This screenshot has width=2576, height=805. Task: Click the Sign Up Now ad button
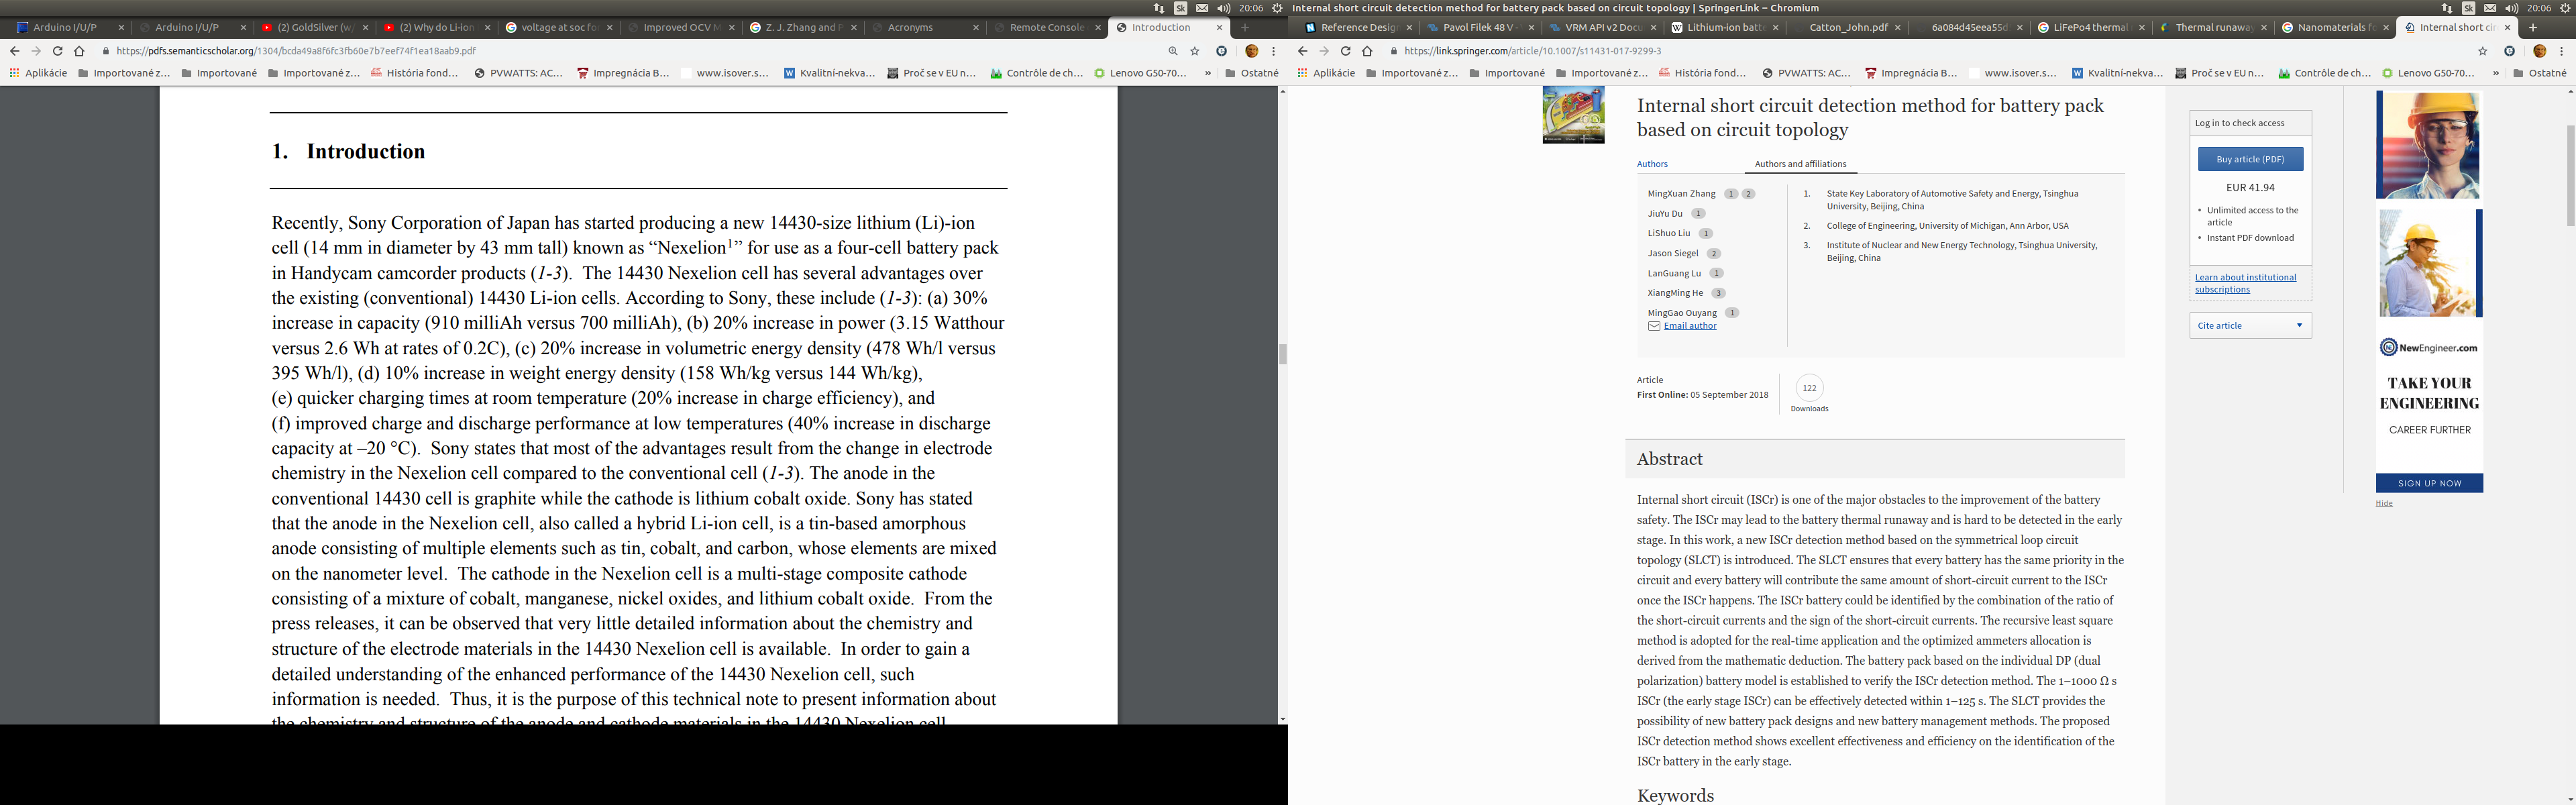tap(2429, 483)
